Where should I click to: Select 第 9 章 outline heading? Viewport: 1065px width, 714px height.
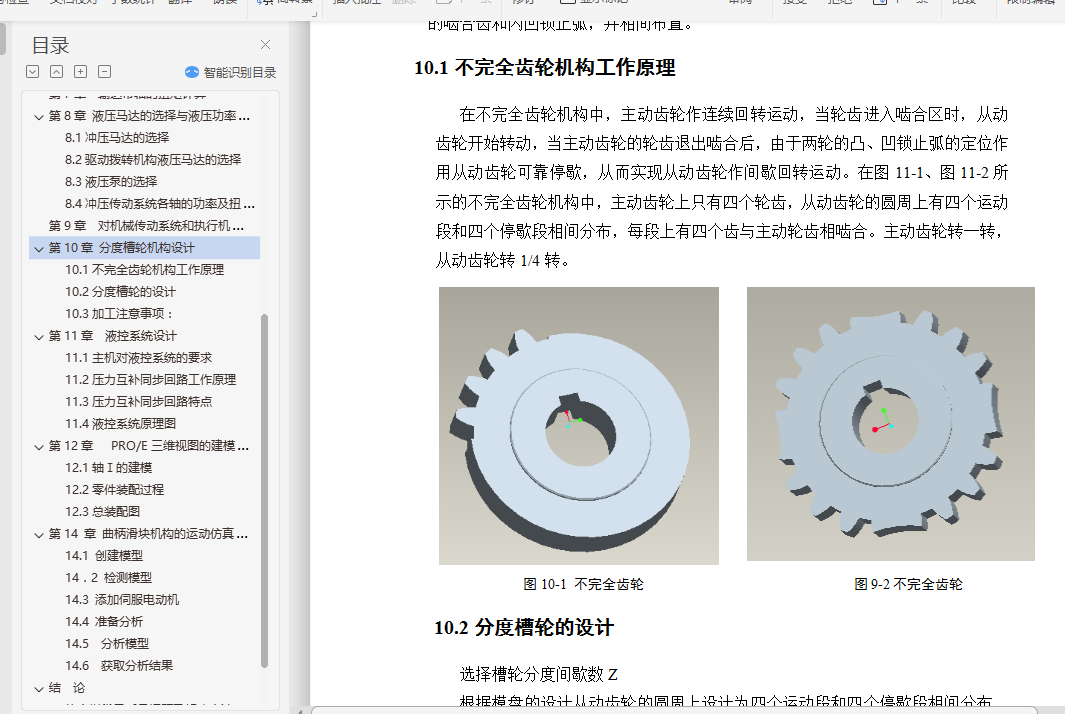146,226
